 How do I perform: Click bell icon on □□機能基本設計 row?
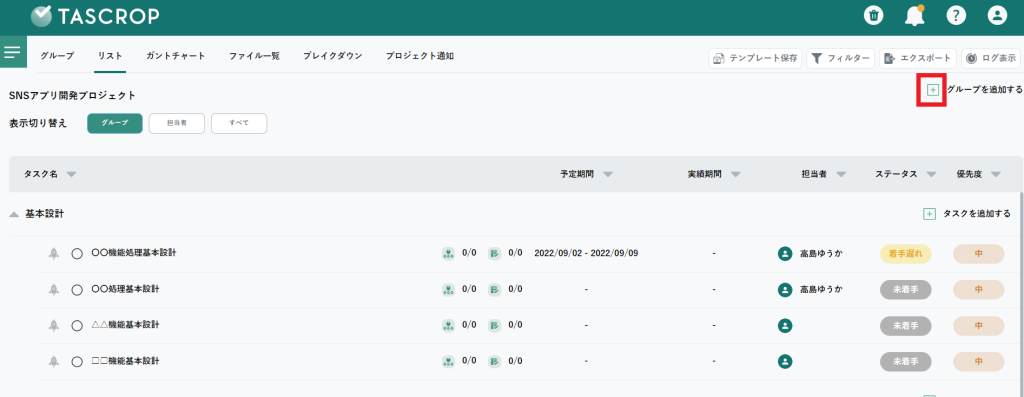tap(54, 361)
